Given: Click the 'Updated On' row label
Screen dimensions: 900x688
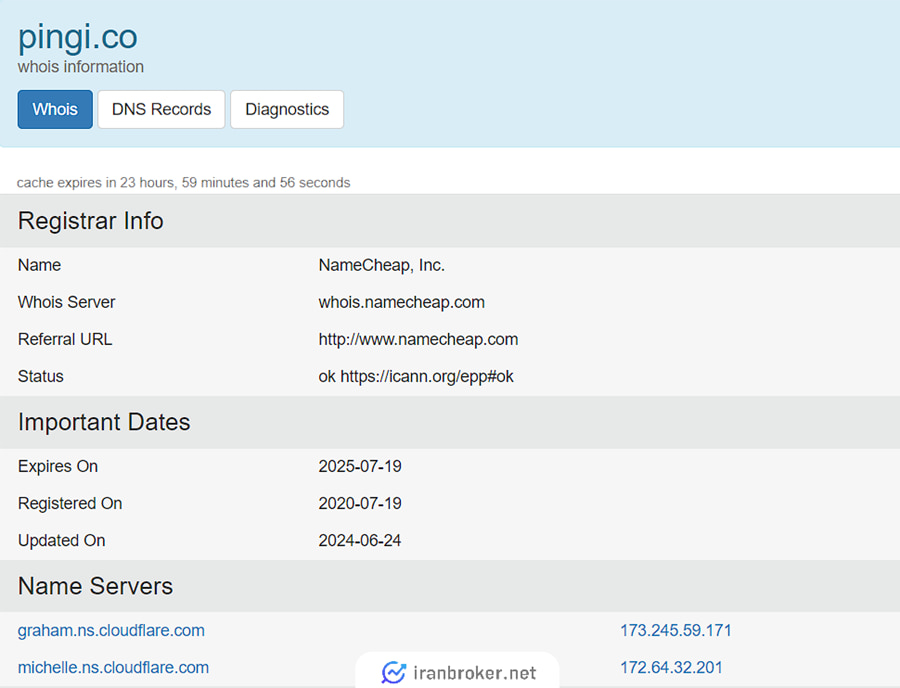Looking at the screenshot, I should click(61, 541).
